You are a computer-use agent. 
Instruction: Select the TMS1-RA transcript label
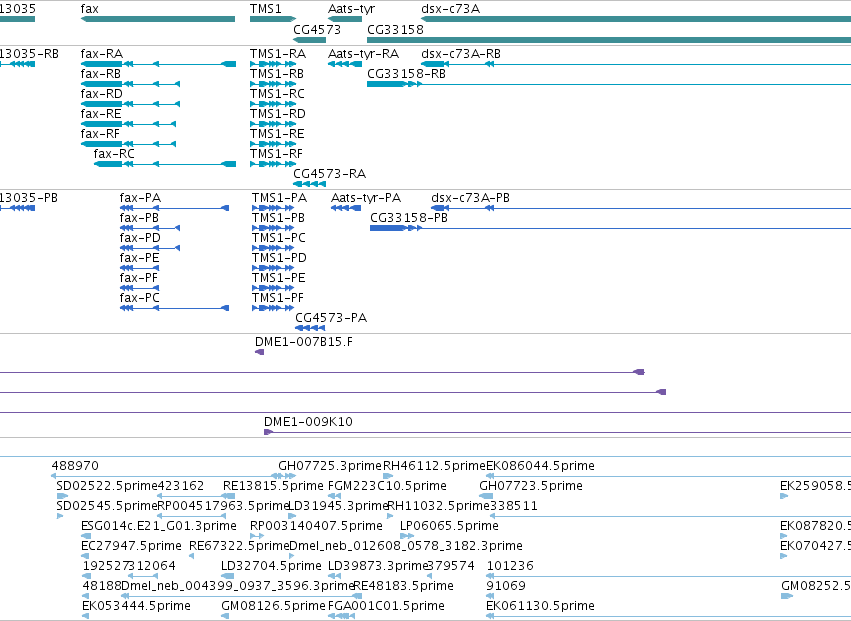[278, 54]
